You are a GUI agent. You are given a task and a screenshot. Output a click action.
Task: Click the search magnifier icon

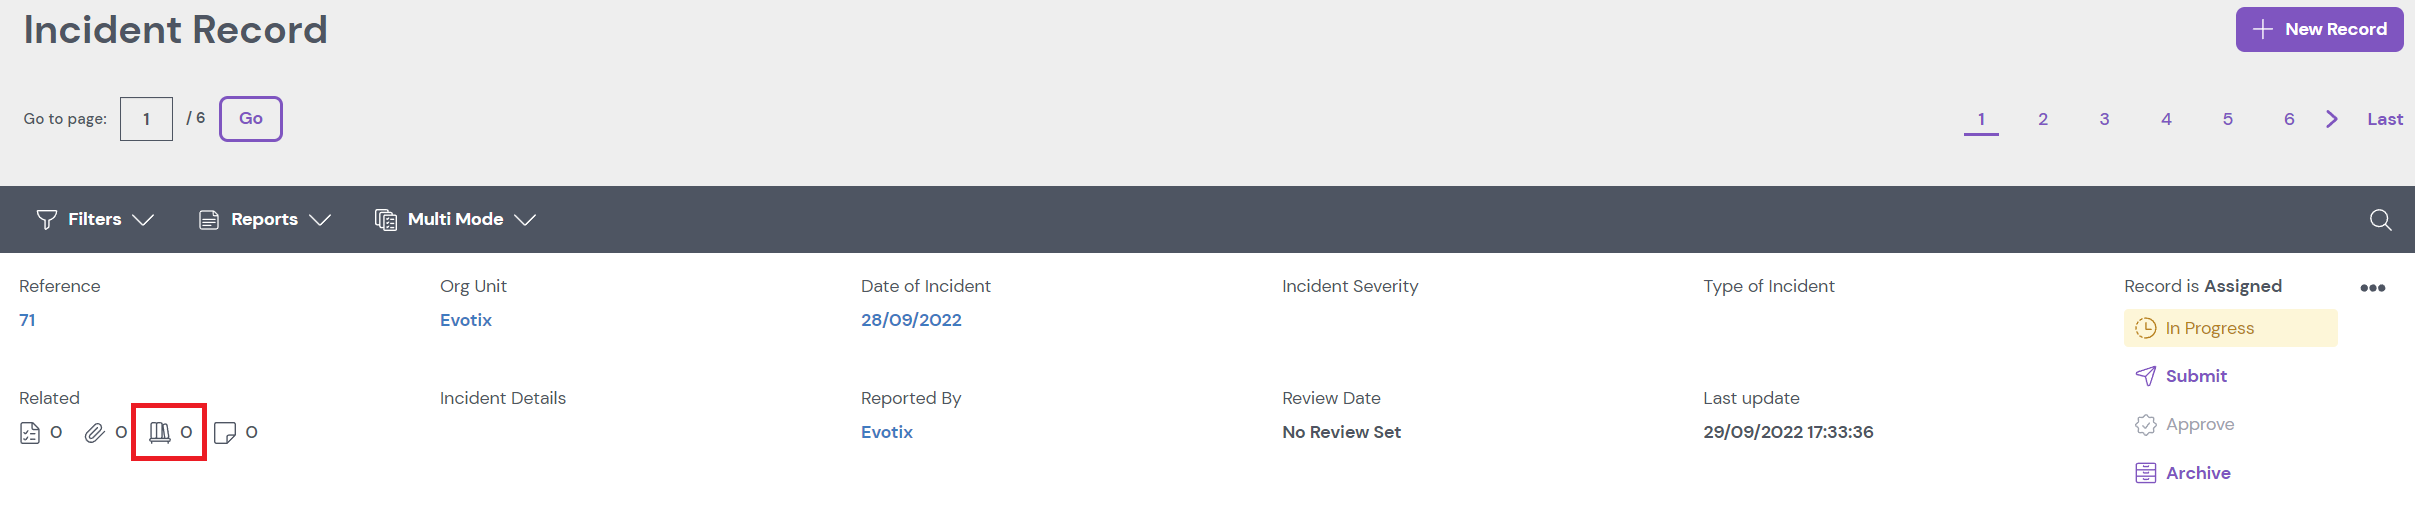click(x=2380, y=220)
